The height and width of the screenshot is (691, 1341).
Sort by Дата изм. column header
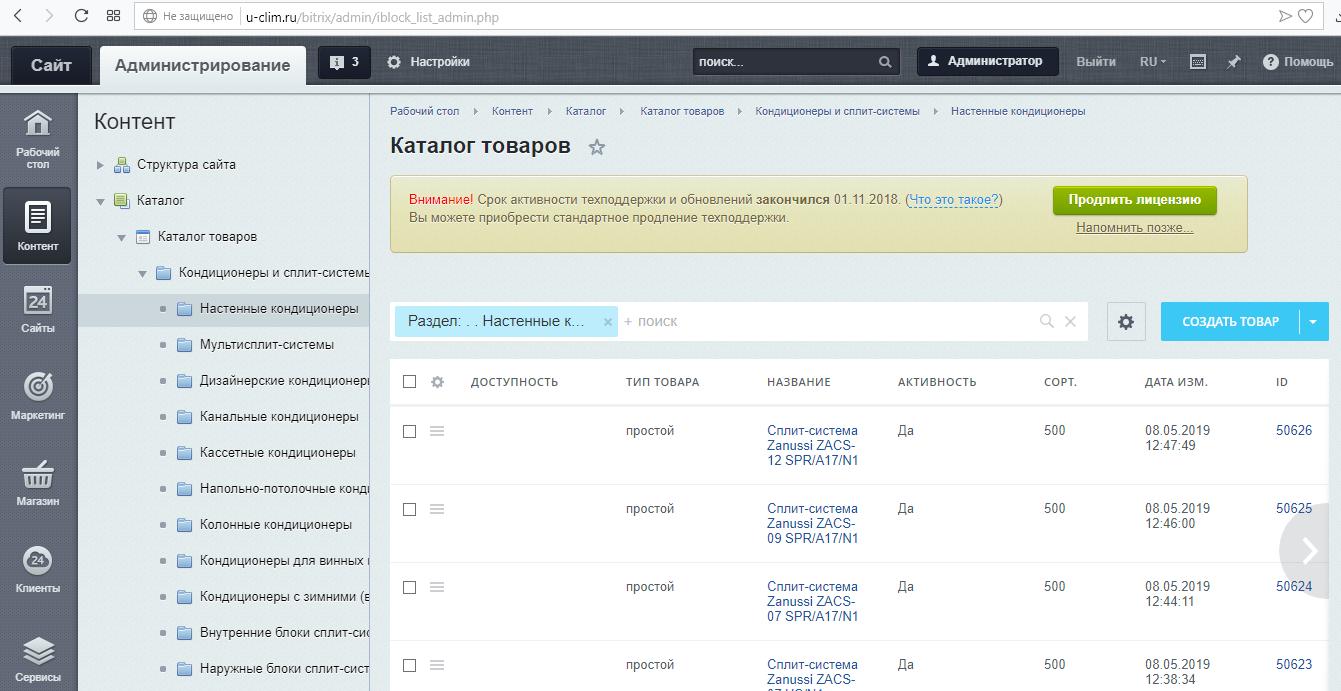tap(1176, 382)
